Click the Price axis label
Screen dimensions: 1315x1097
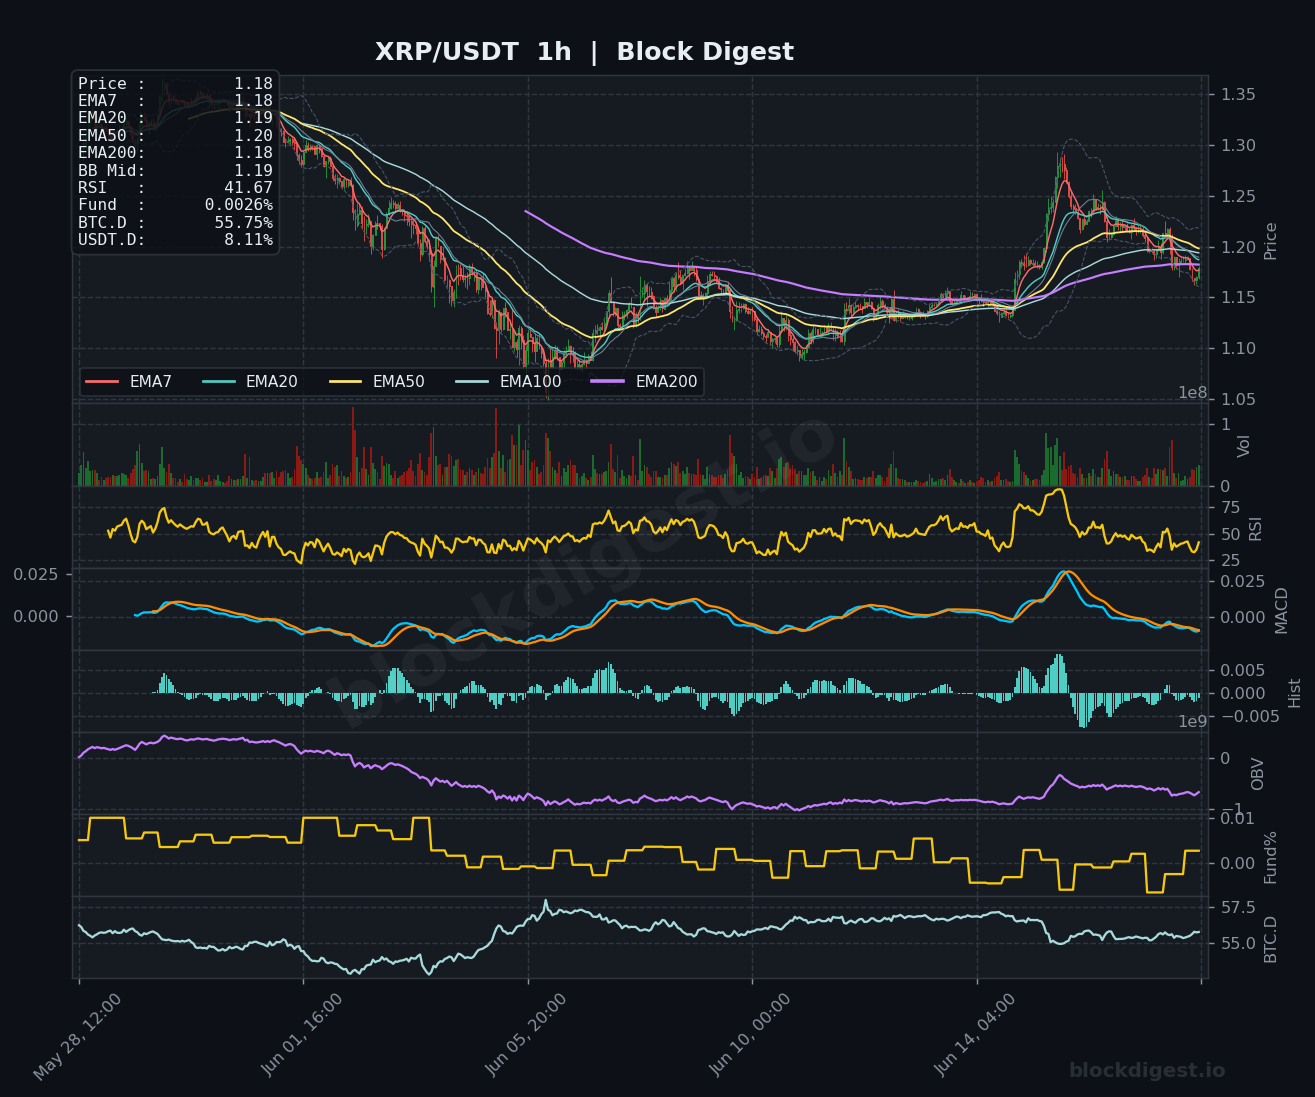[1271, 241]
